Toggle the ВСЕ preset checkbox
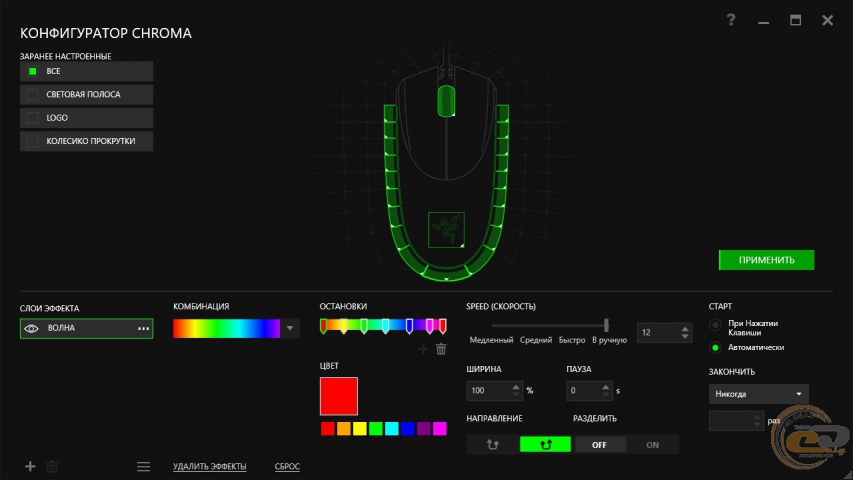 point(33,71)
